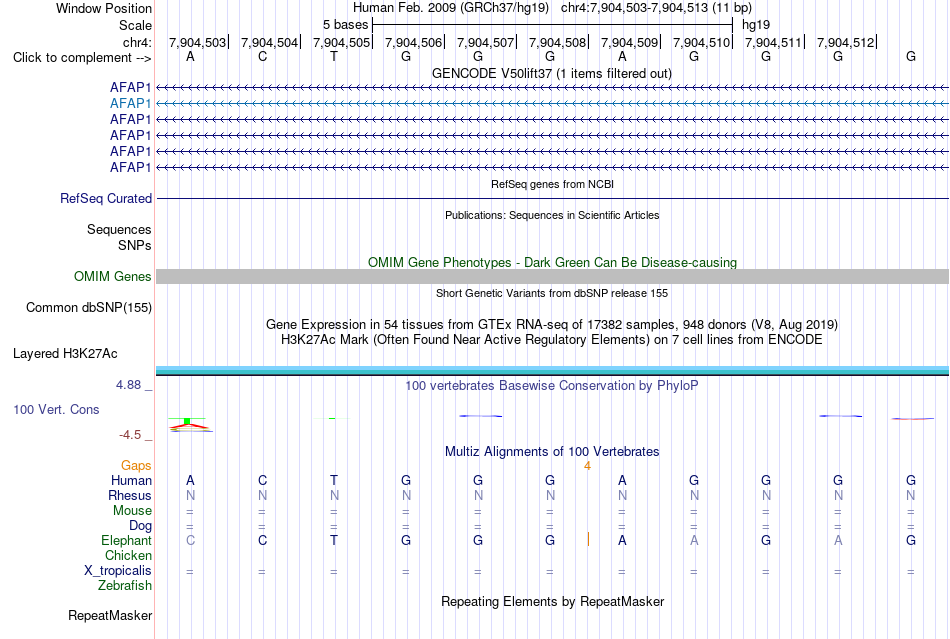Open "Short Genetic Variants from dbSNP release 155" title
Screen dimensions: 950x639
(x=552, y=293)
